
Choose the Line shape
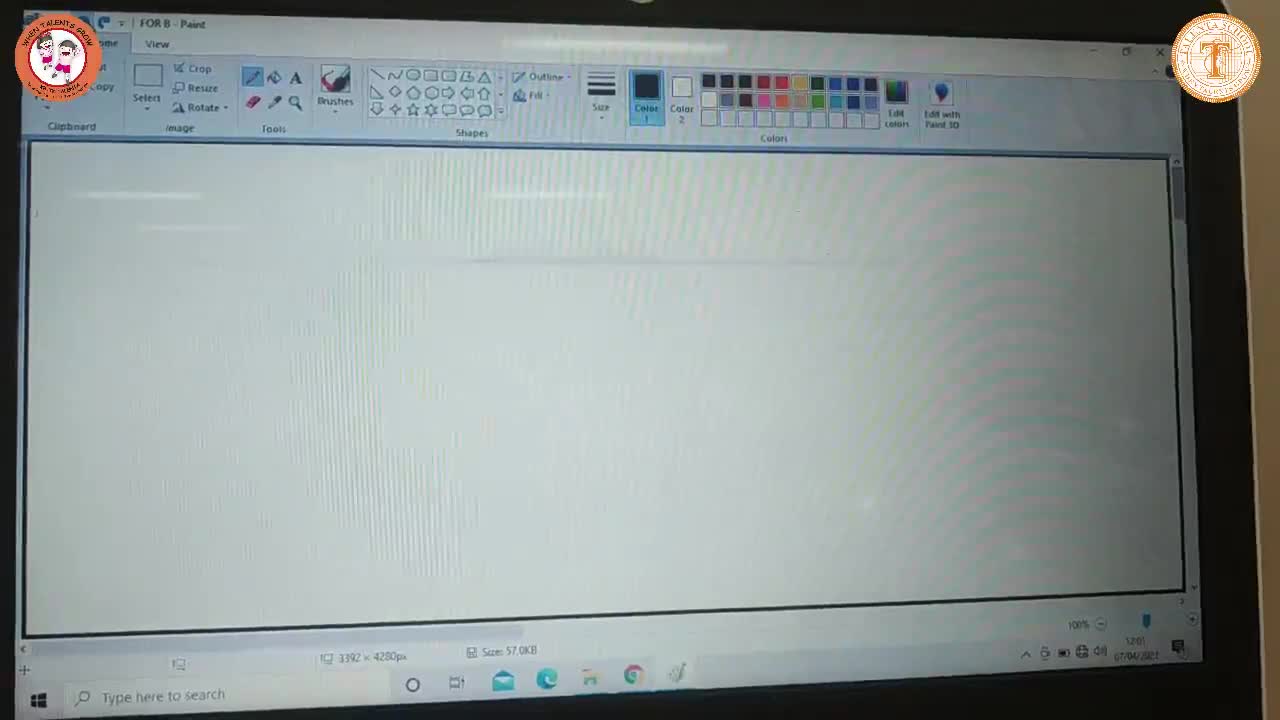point(377,75)
